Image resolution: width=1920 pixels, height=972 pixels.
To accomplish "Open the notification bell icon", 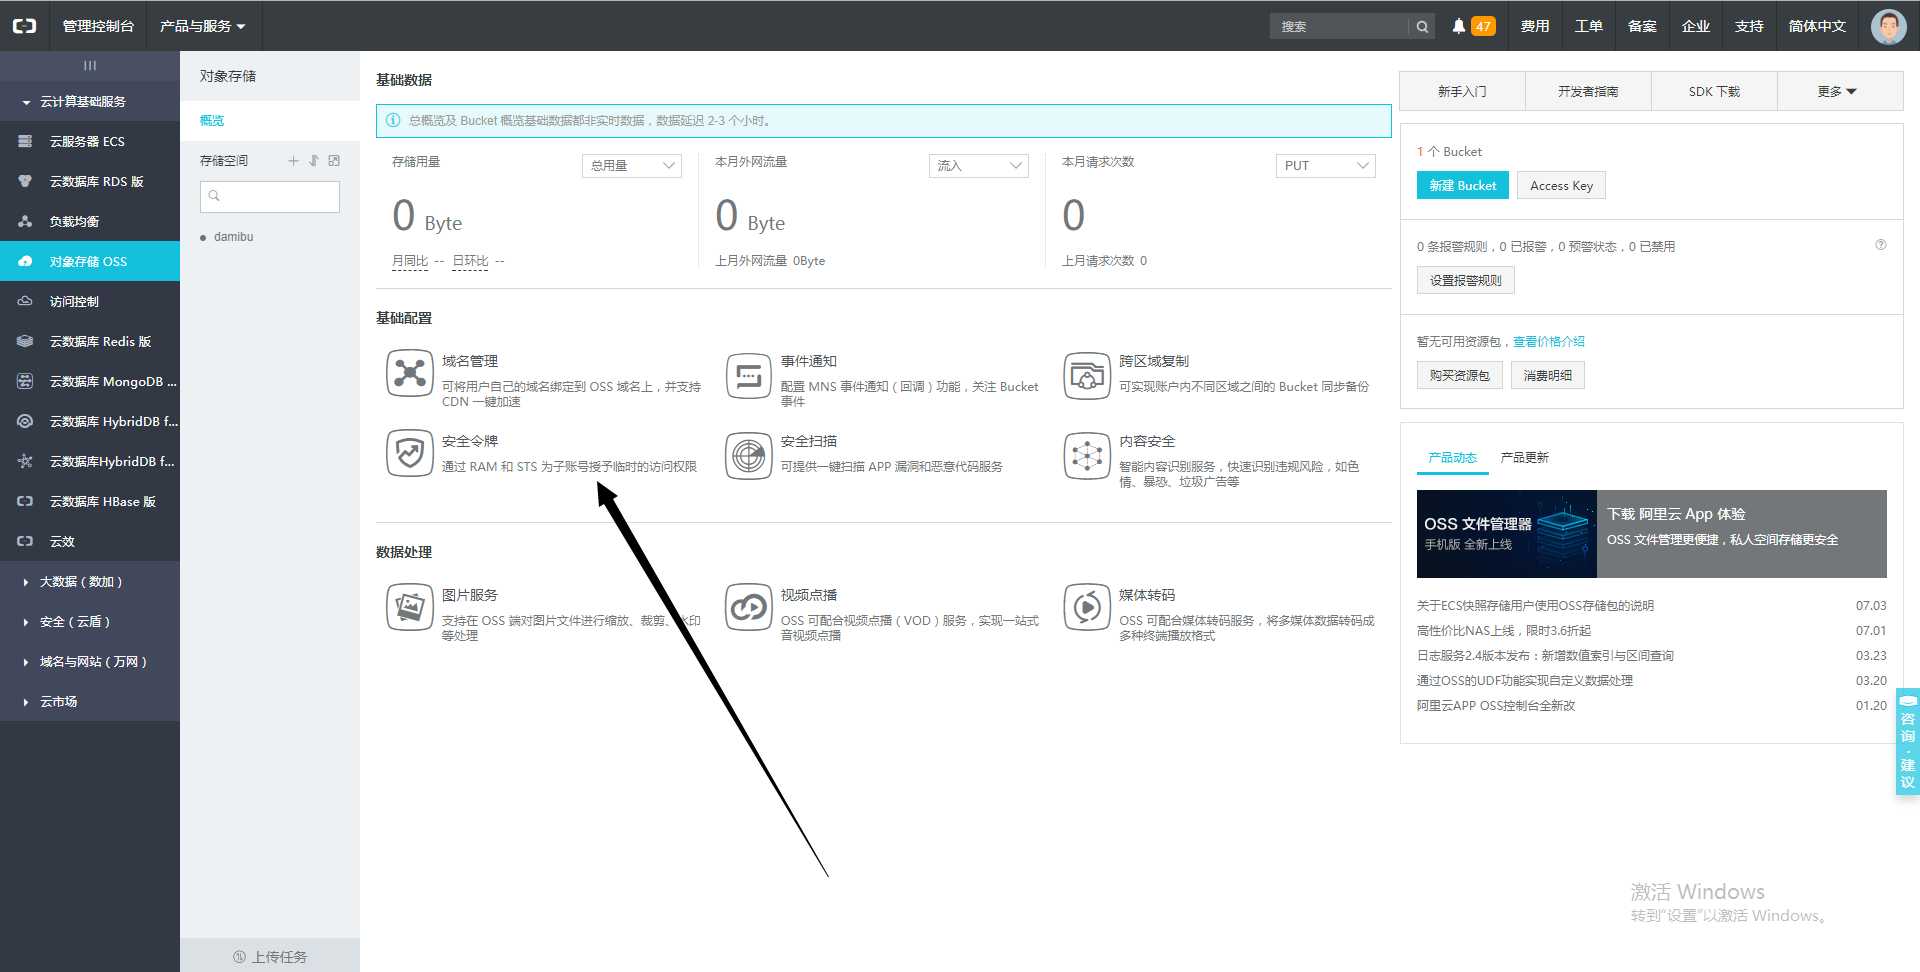I will [x=1459, y=26].
